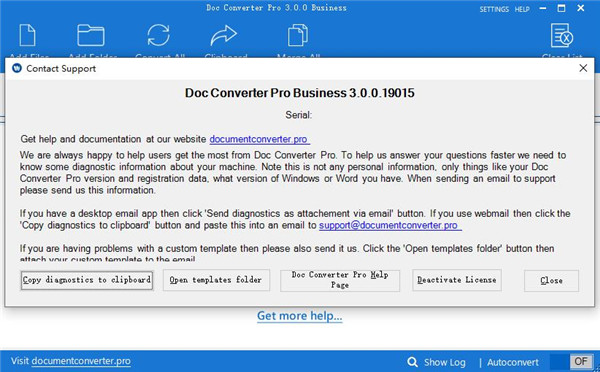Open the SETTINGS menu
The height and width of the screenshot is (372, 600).
click(494, 9)
